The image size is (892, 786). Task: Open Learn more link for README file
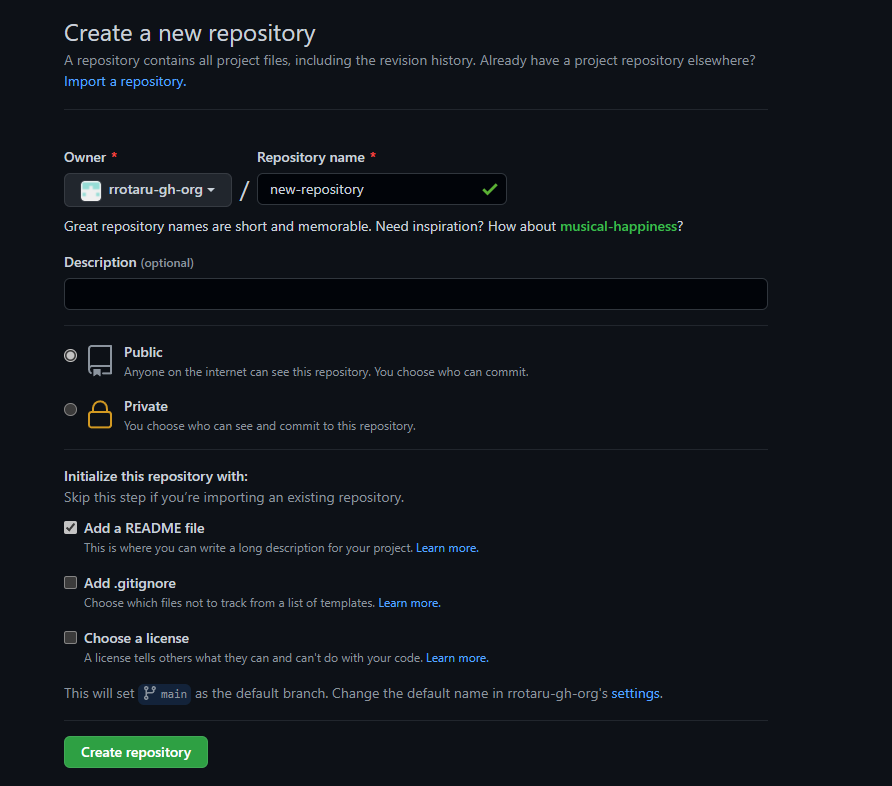point(447,548)
